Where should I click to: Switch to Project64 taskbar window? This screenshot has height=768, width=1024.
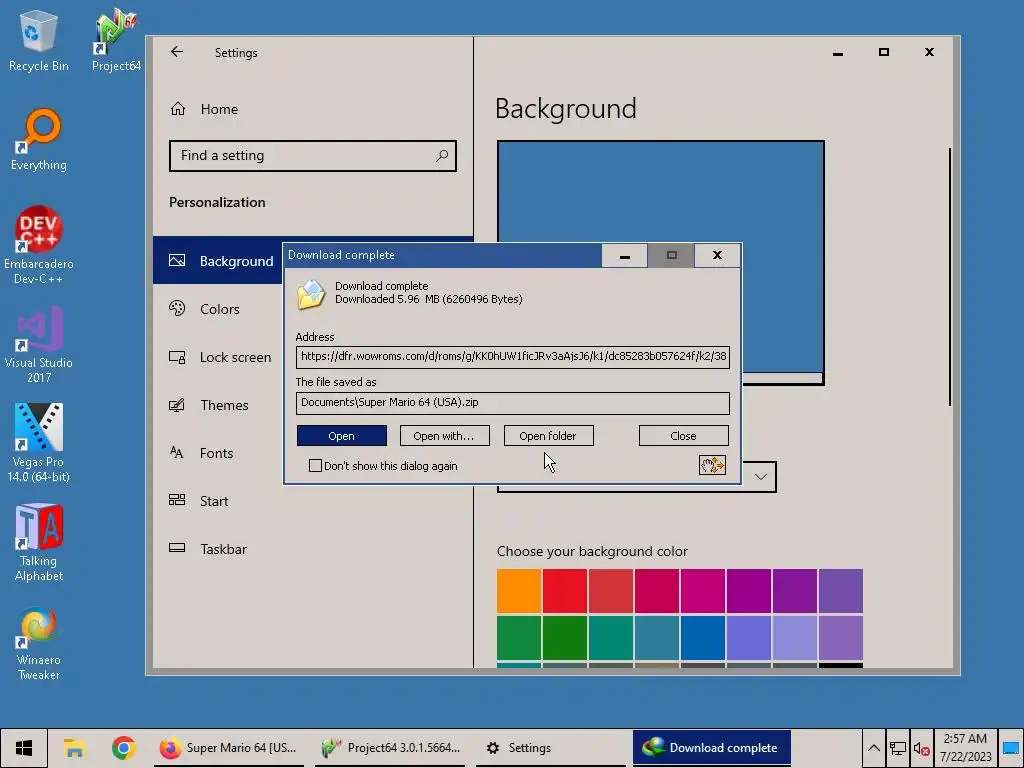point(391,748)
